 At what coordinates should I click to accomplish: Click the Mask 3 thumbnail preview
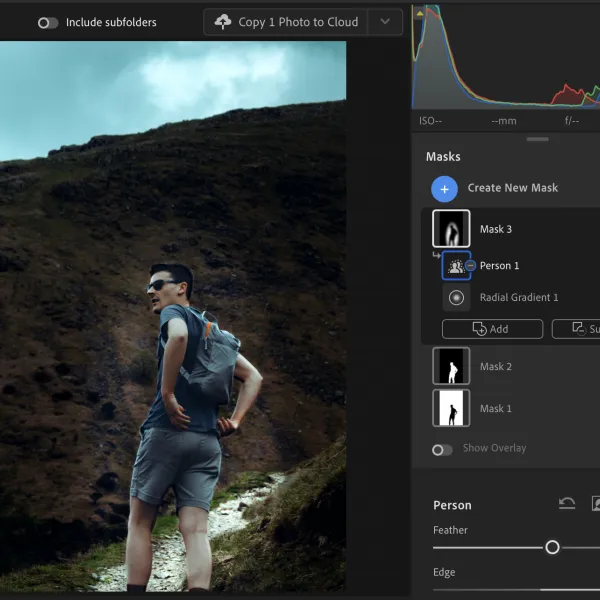(451, 228)
